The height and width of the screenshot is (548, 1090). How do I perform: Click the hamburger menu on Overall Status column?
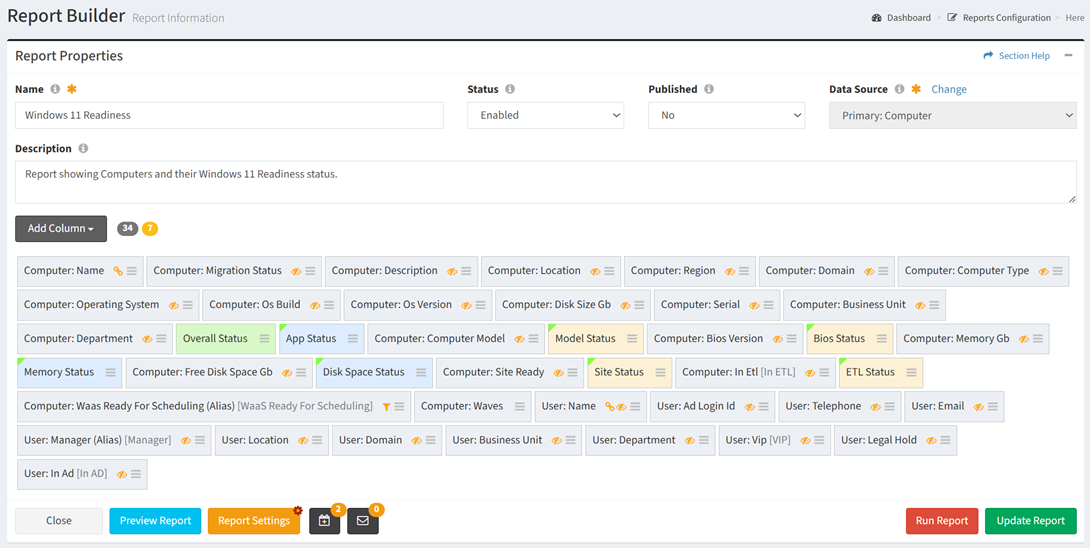tap(264, 339)
